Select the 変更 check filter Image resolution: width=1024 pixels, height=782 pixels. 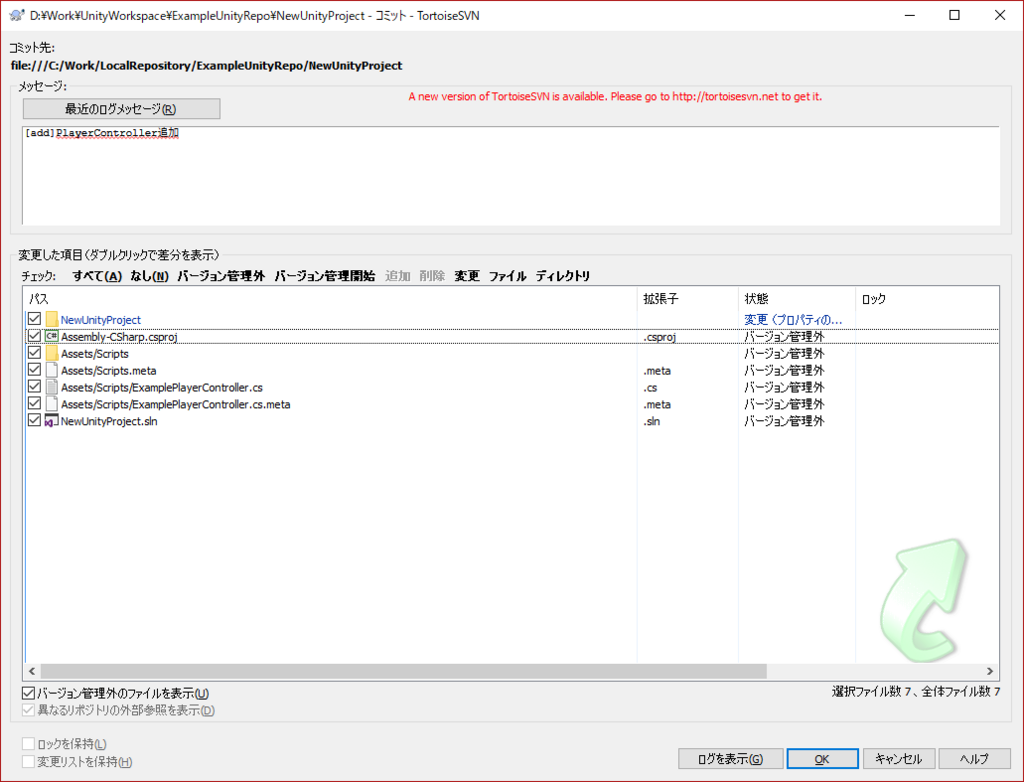click(x=467, y=276)
